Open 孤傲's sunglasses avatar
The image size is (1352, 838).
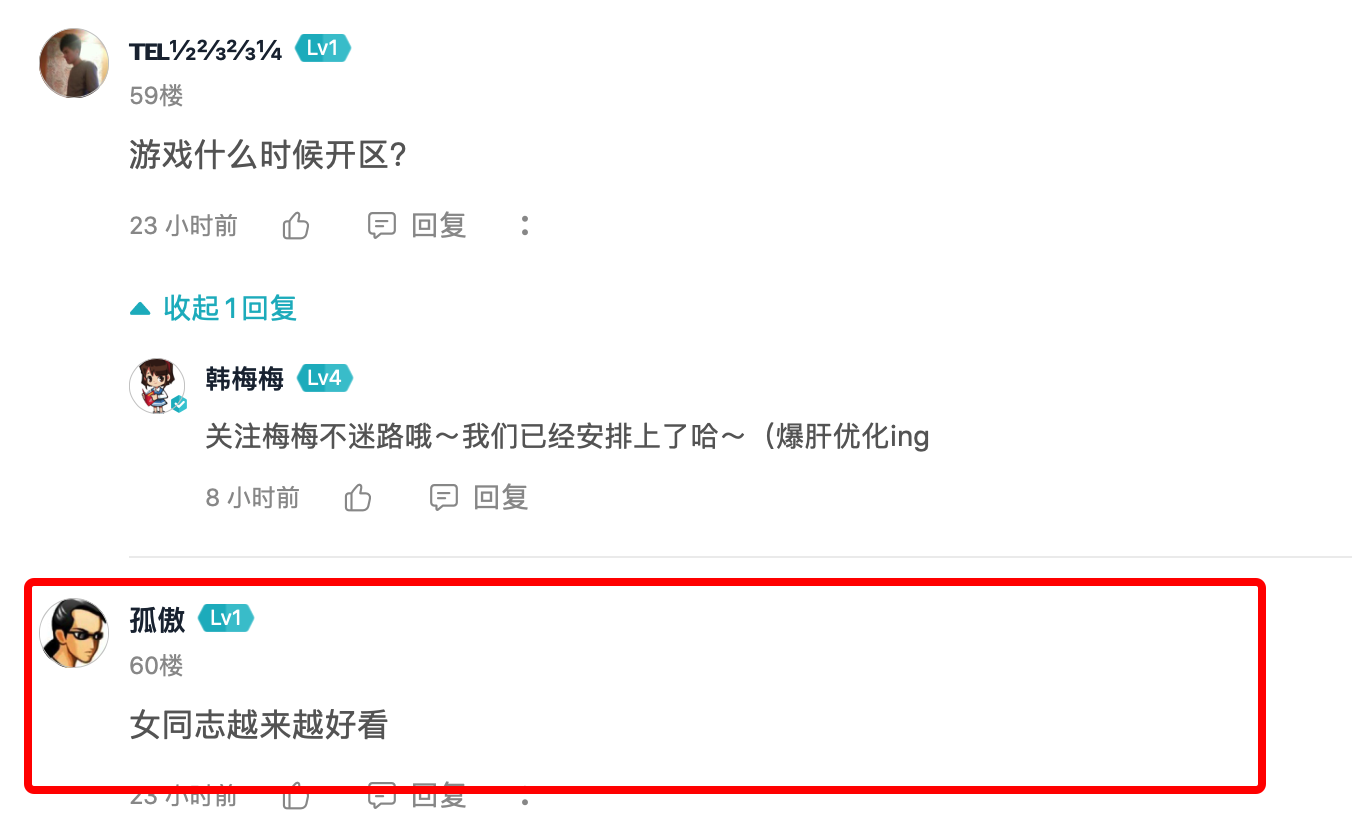74,633
